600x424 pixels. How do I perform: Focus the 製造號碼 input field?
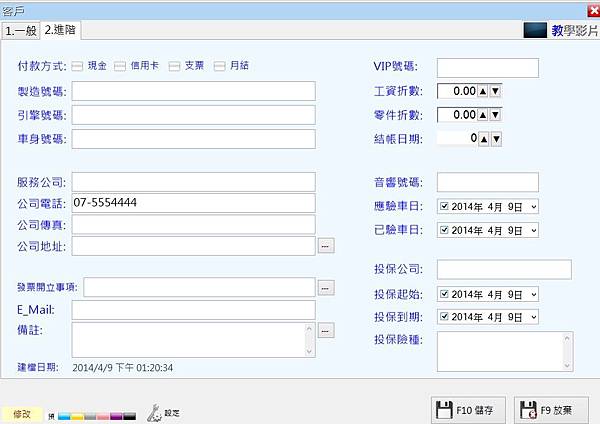click(x=194, y=91)
